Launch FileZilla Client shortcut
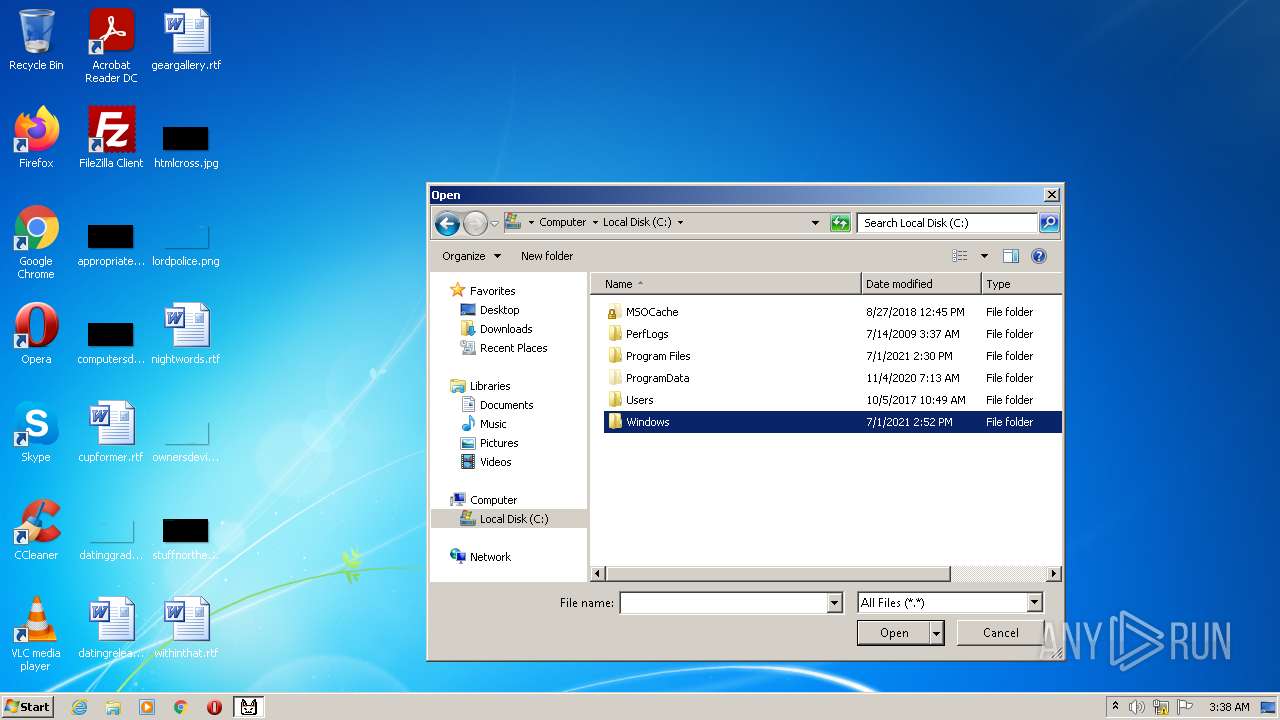Viewport: 1280px width, 720px height. pos(111,138)
